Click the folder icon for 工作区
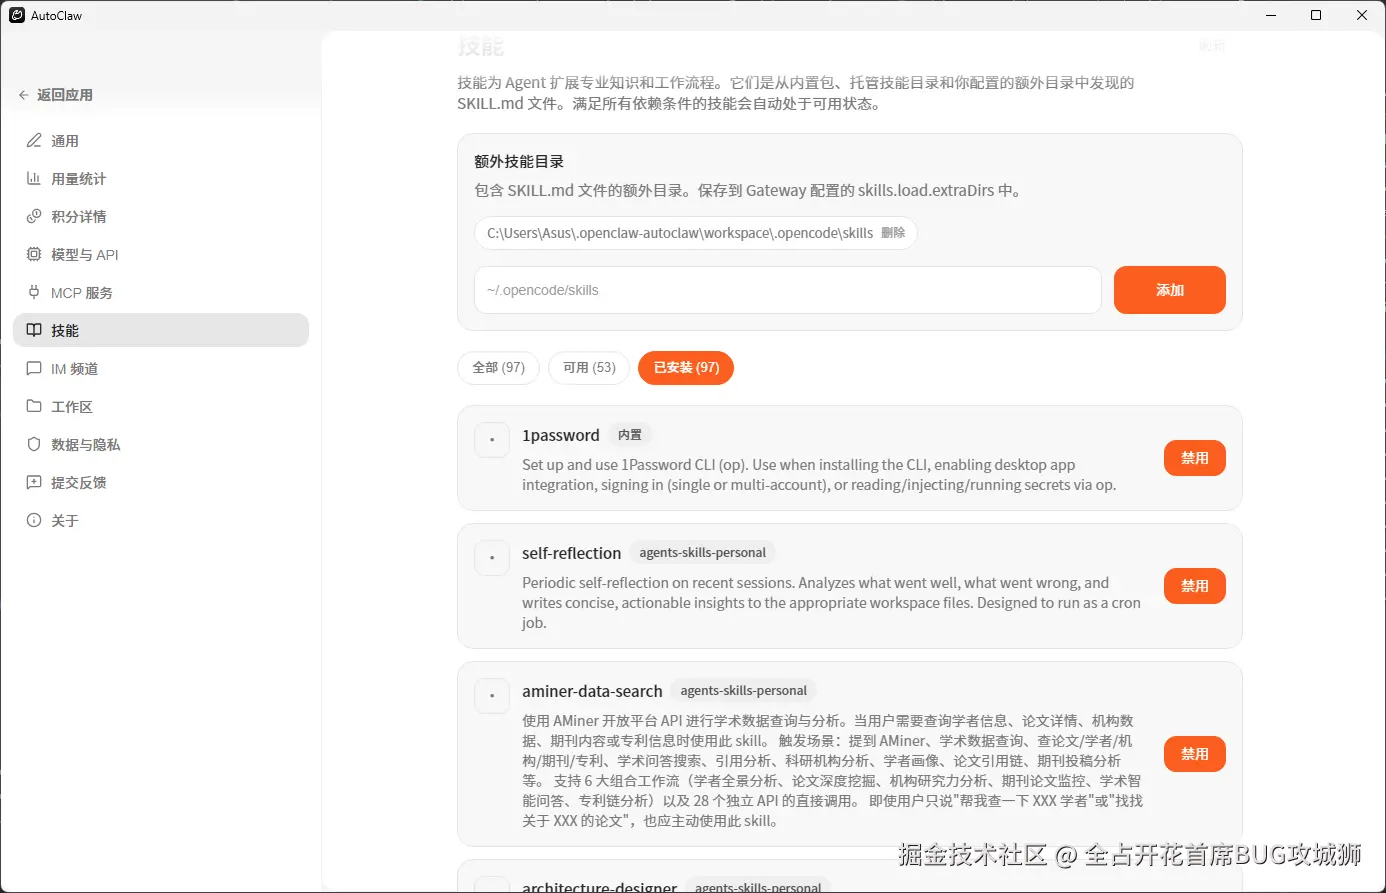The width and height of the screenshot is (1386, 893). pyautogui.click(x=34, y=407)
